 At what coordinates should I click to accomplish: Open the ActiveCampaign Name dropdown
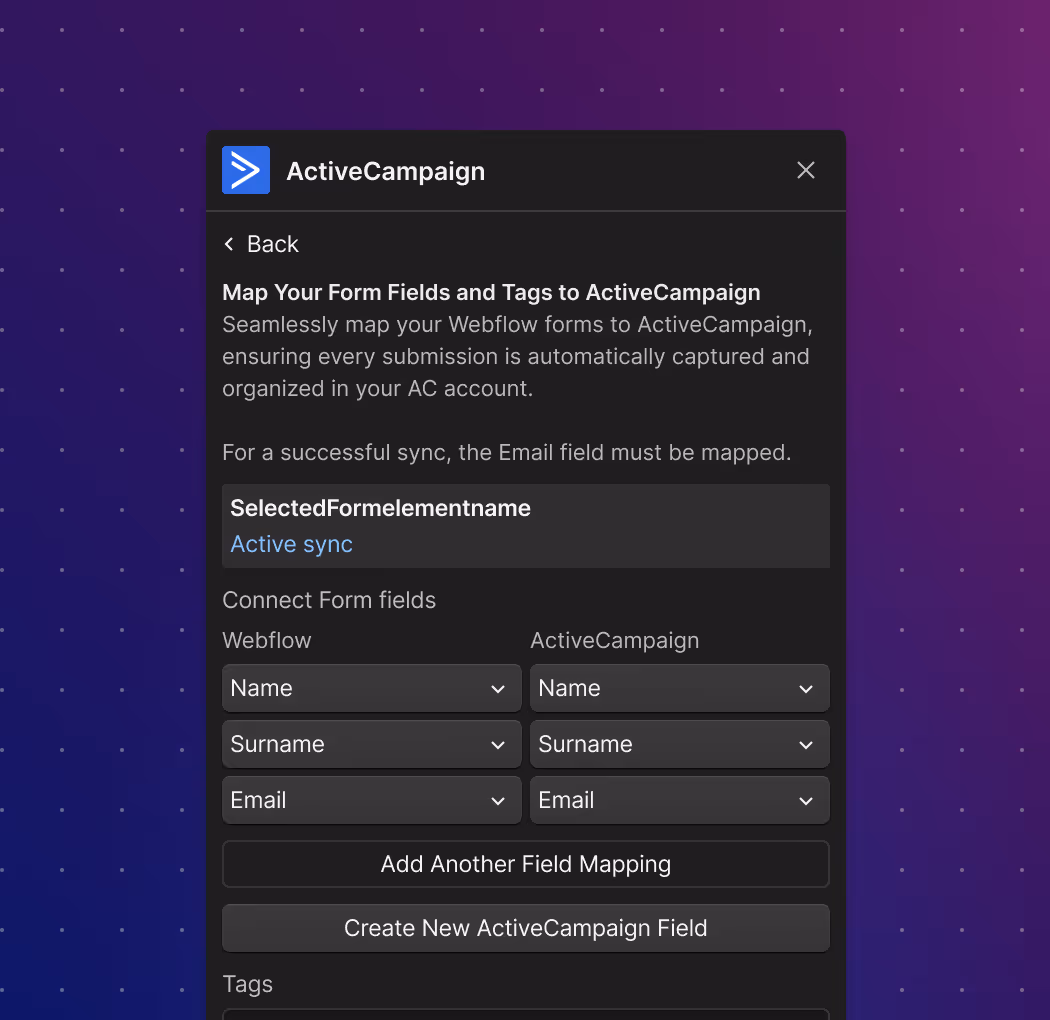[680, 688]
